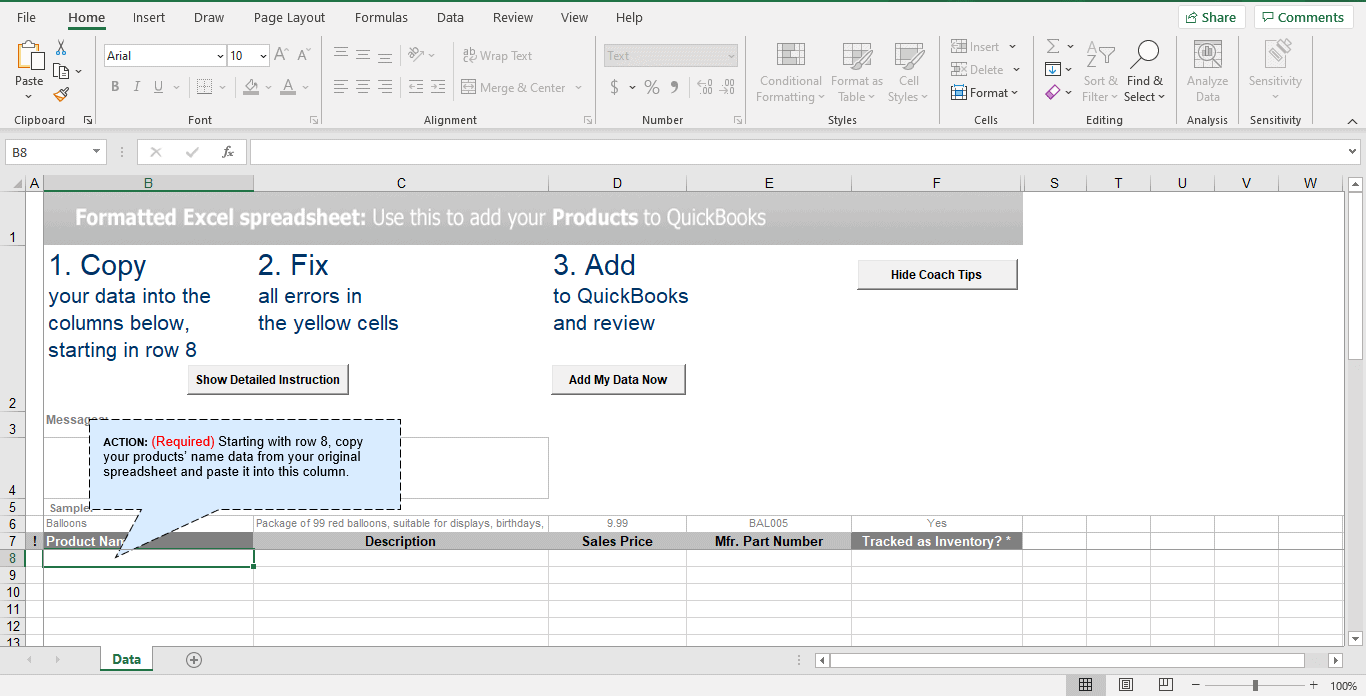The height and width of the screenshot is (696, 1366).
Task: Toggle Italic formatting
Action: [137, 87]
